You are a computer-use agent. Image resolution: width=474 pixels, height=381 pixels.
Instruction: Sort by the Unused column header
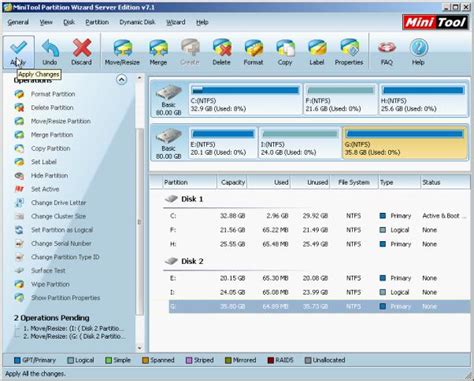(310, 182)
